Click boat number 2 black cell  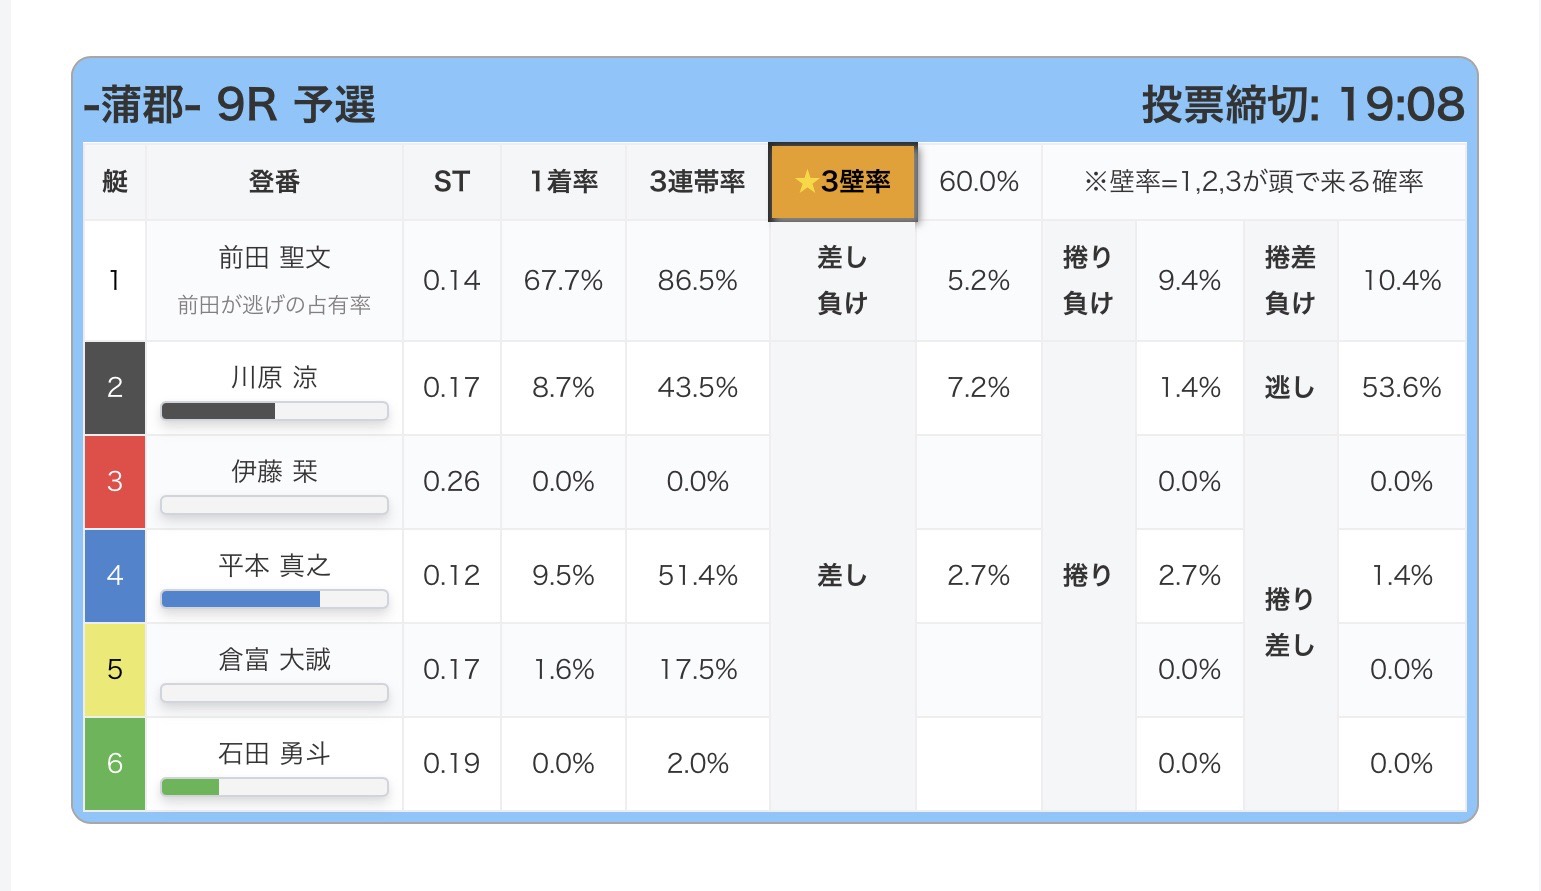coord(115,388)
